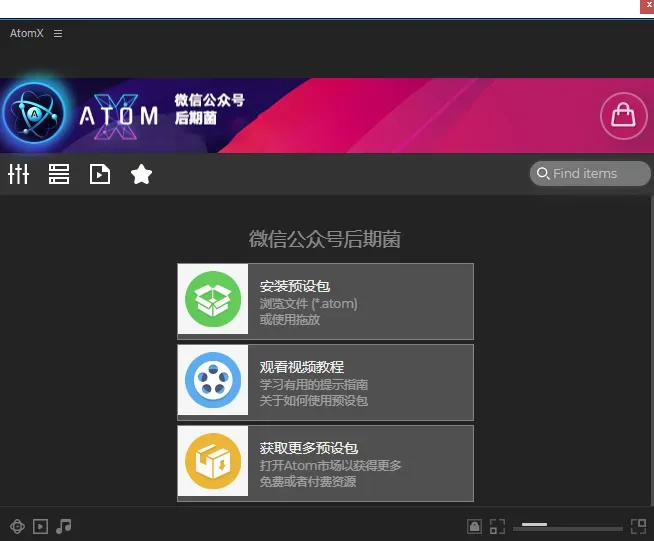The image size is (654, 541).
Task: Open the Atom market shopping bag
Action: pos(623,116)
